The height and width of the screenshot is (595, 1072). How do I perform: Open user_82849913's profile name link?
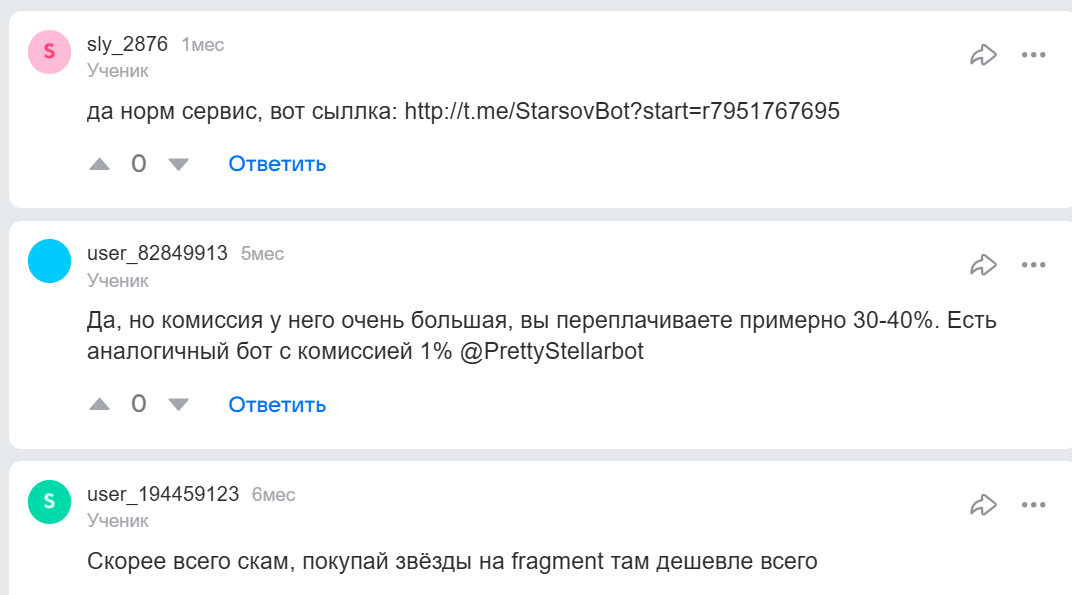tap(157, 254)
